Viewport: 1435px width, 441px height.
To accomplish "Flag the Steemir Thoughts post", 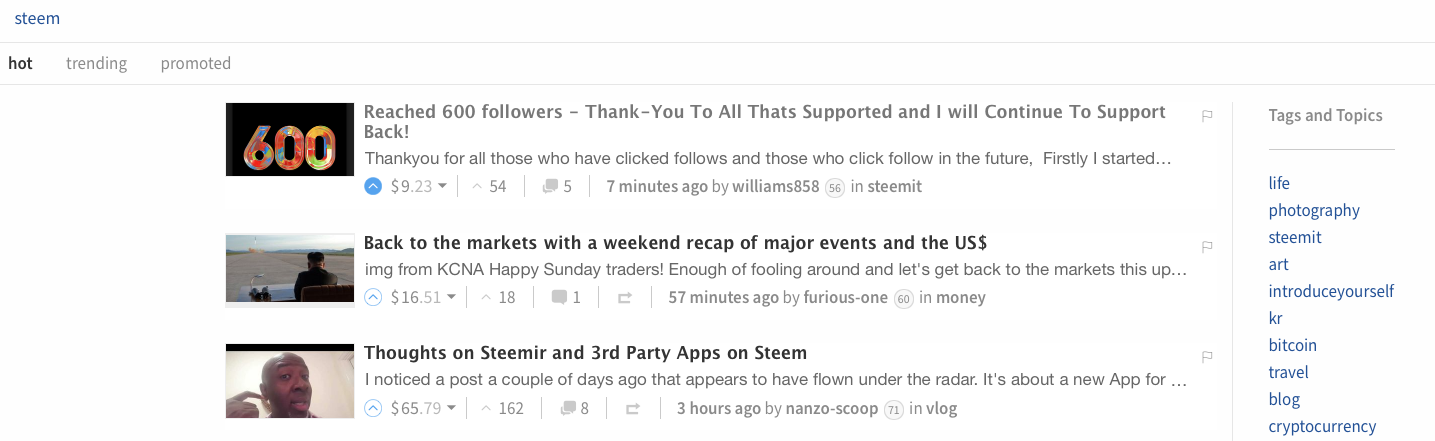I will click(1207, 357).
